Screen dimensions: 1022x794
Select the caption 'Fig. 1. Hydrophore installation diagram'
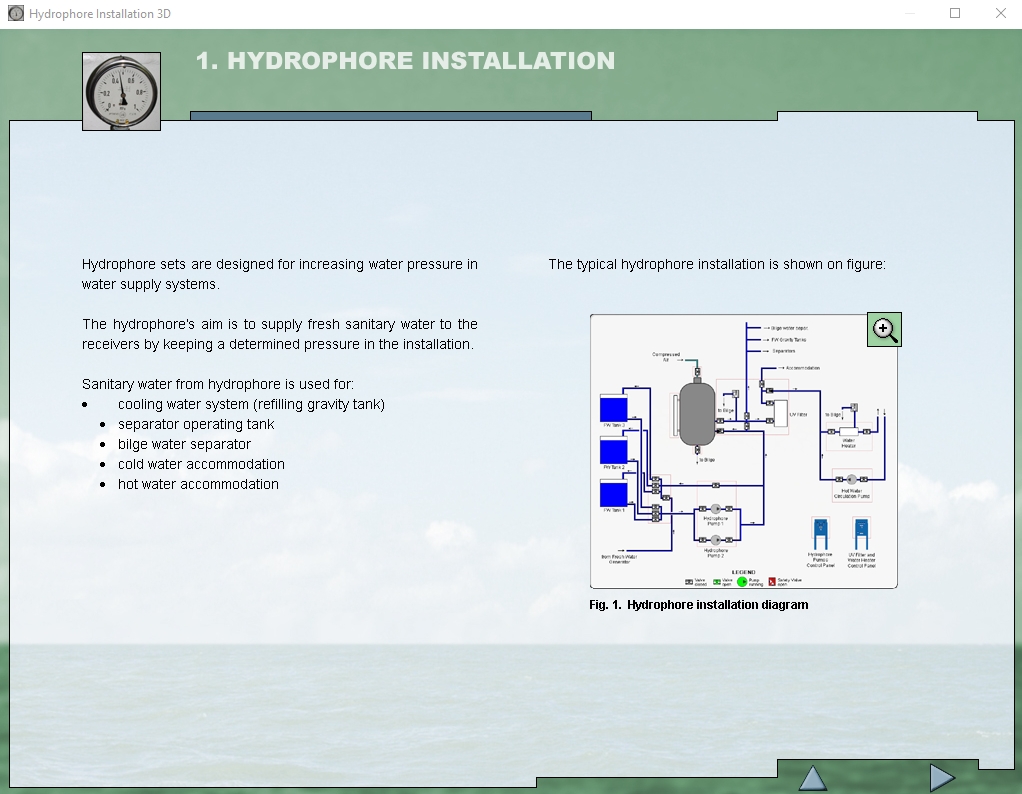(699, 605)
